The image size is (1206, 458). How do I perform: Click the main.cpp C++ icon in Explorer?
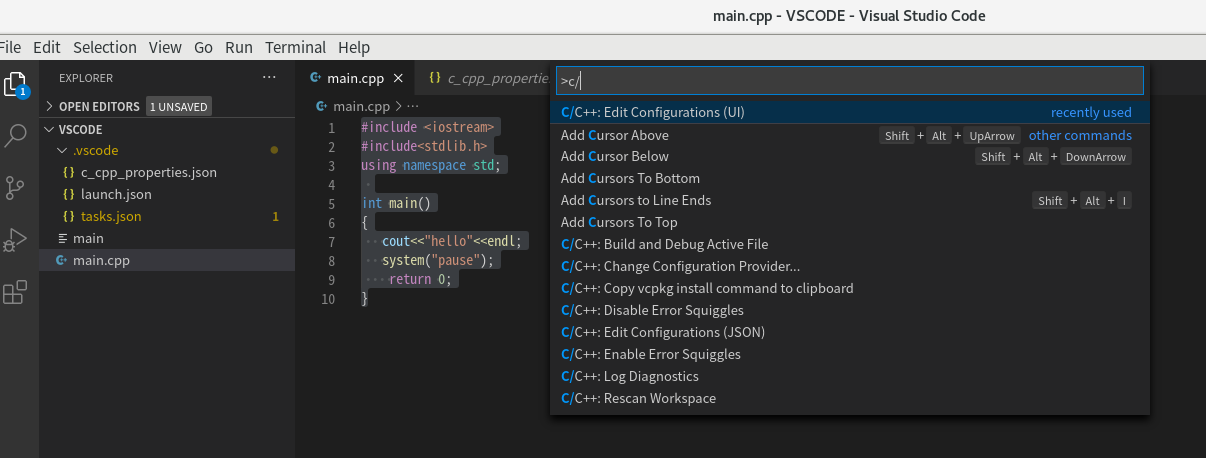pyautogui.click(x=62, y=260)
